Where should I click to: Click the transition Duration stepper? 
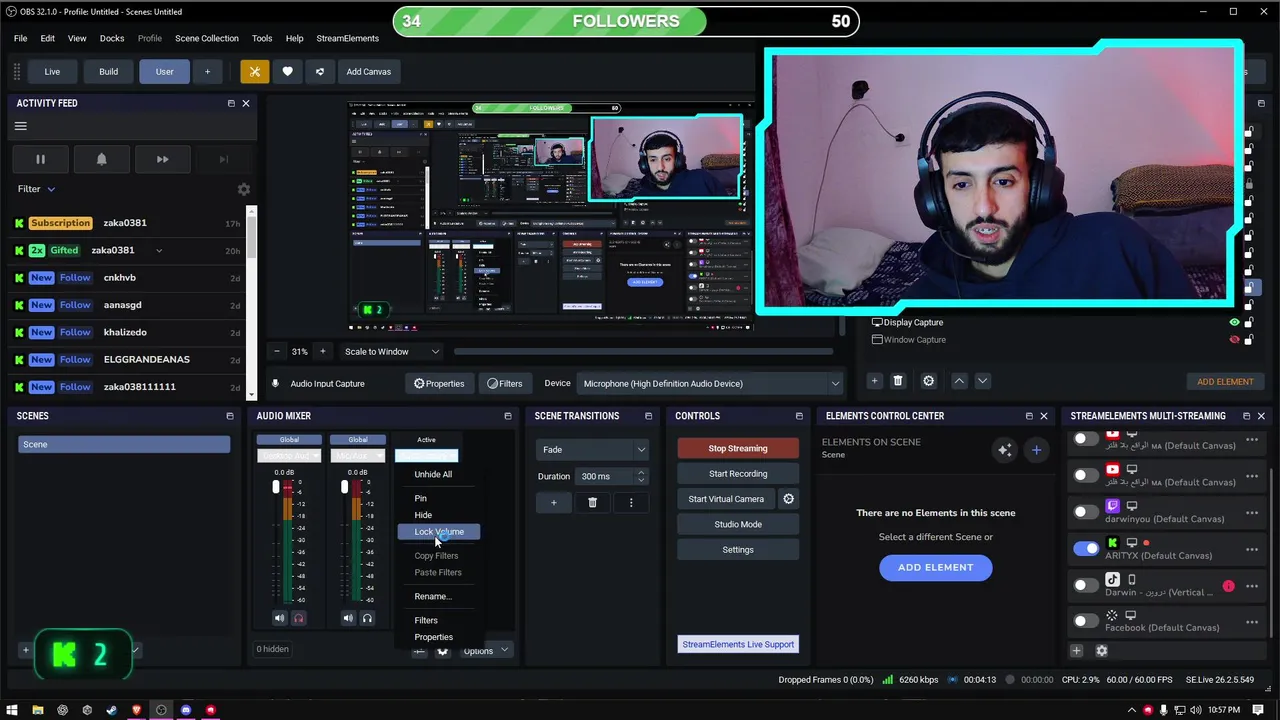641,477
